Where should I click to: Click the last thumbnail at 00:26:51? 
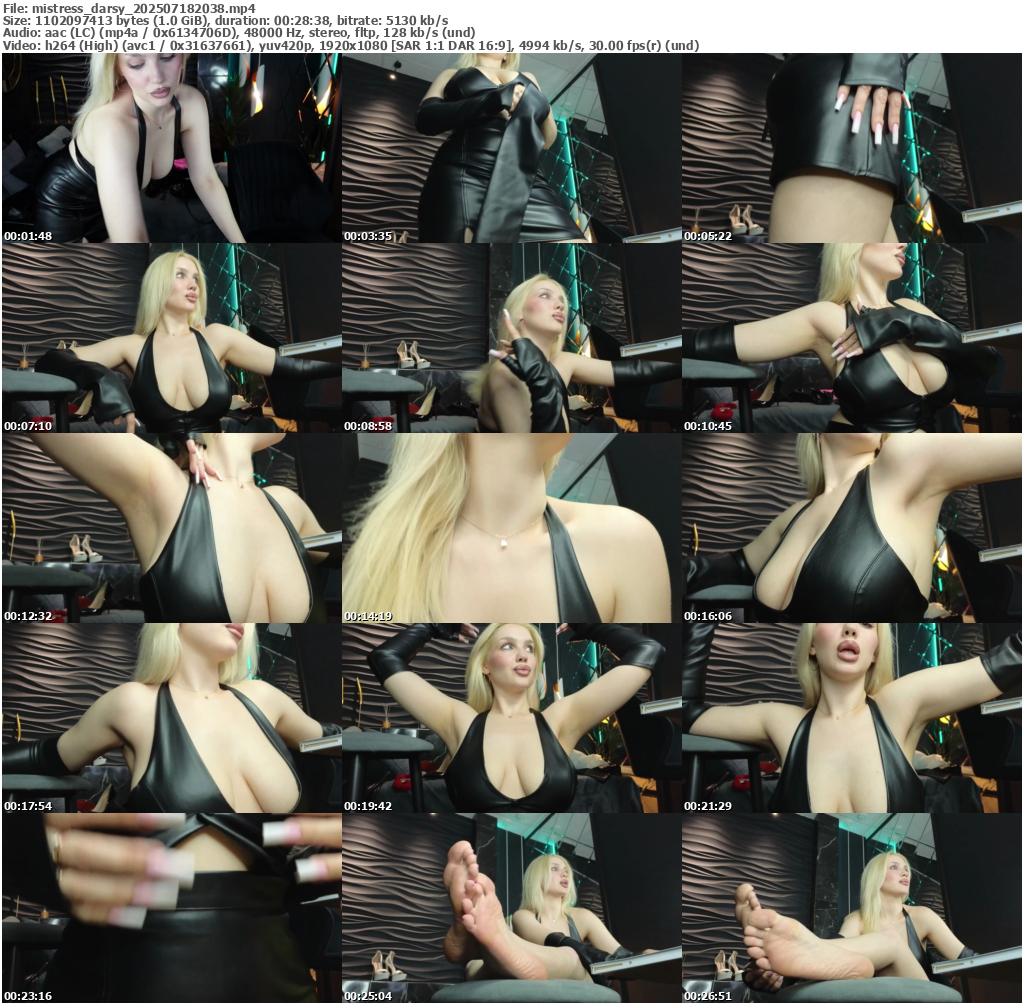(851, 908)
